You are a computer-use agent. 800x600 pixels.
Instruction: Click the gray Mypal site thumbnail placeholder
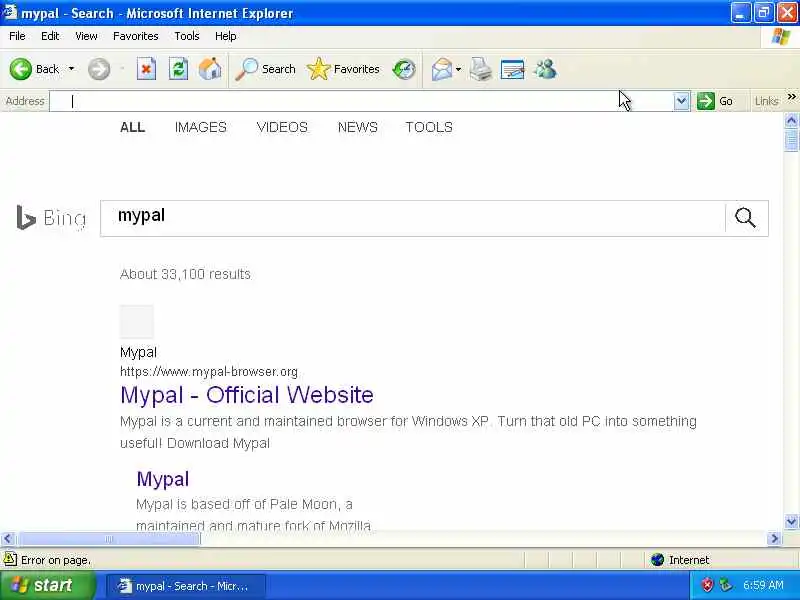pyautogui.click(x=137, y=321)
